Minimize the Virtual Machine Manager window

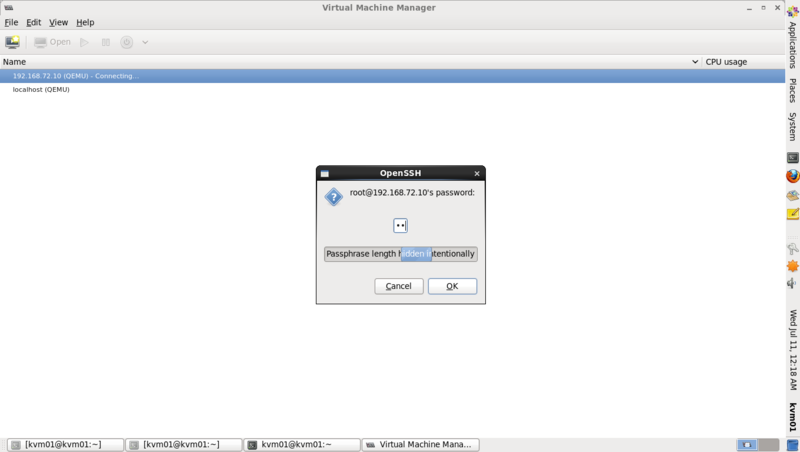(x=749, y=8)
